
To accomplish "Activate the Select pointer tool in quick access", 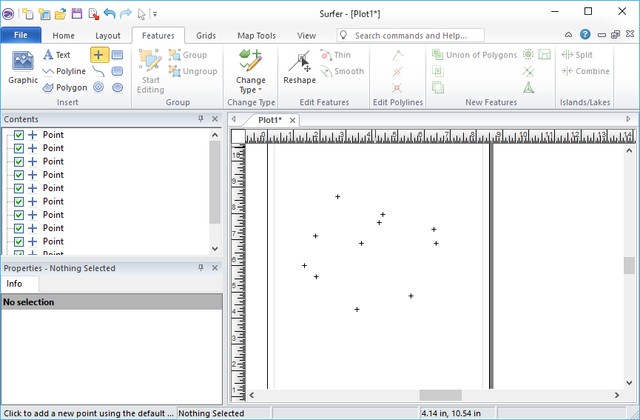I will [x=142, y=14].
